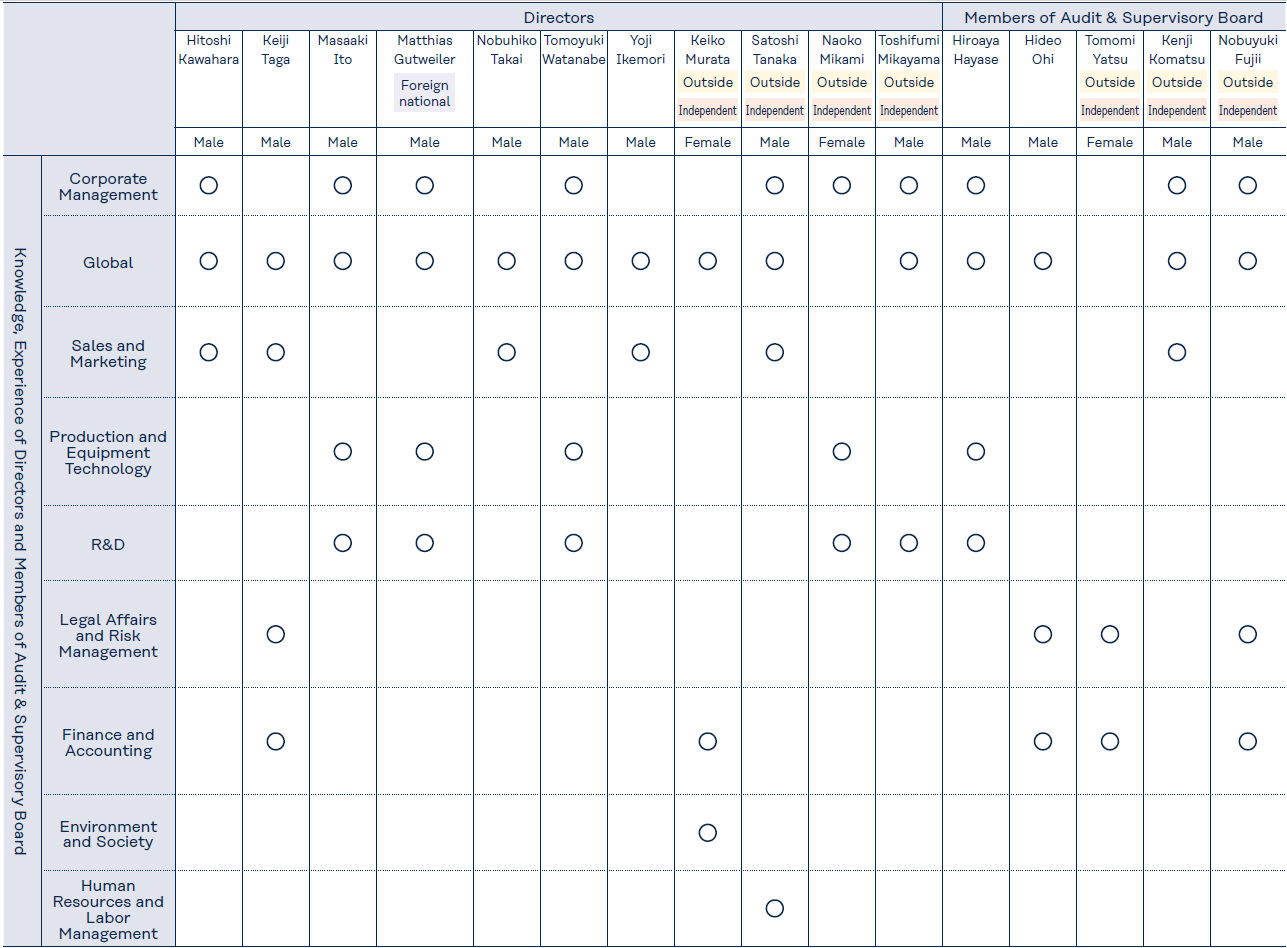Click Tomoyuki Watanabe's Corporate Management circle
1287x948 pixels.
(x=574, y=185)
